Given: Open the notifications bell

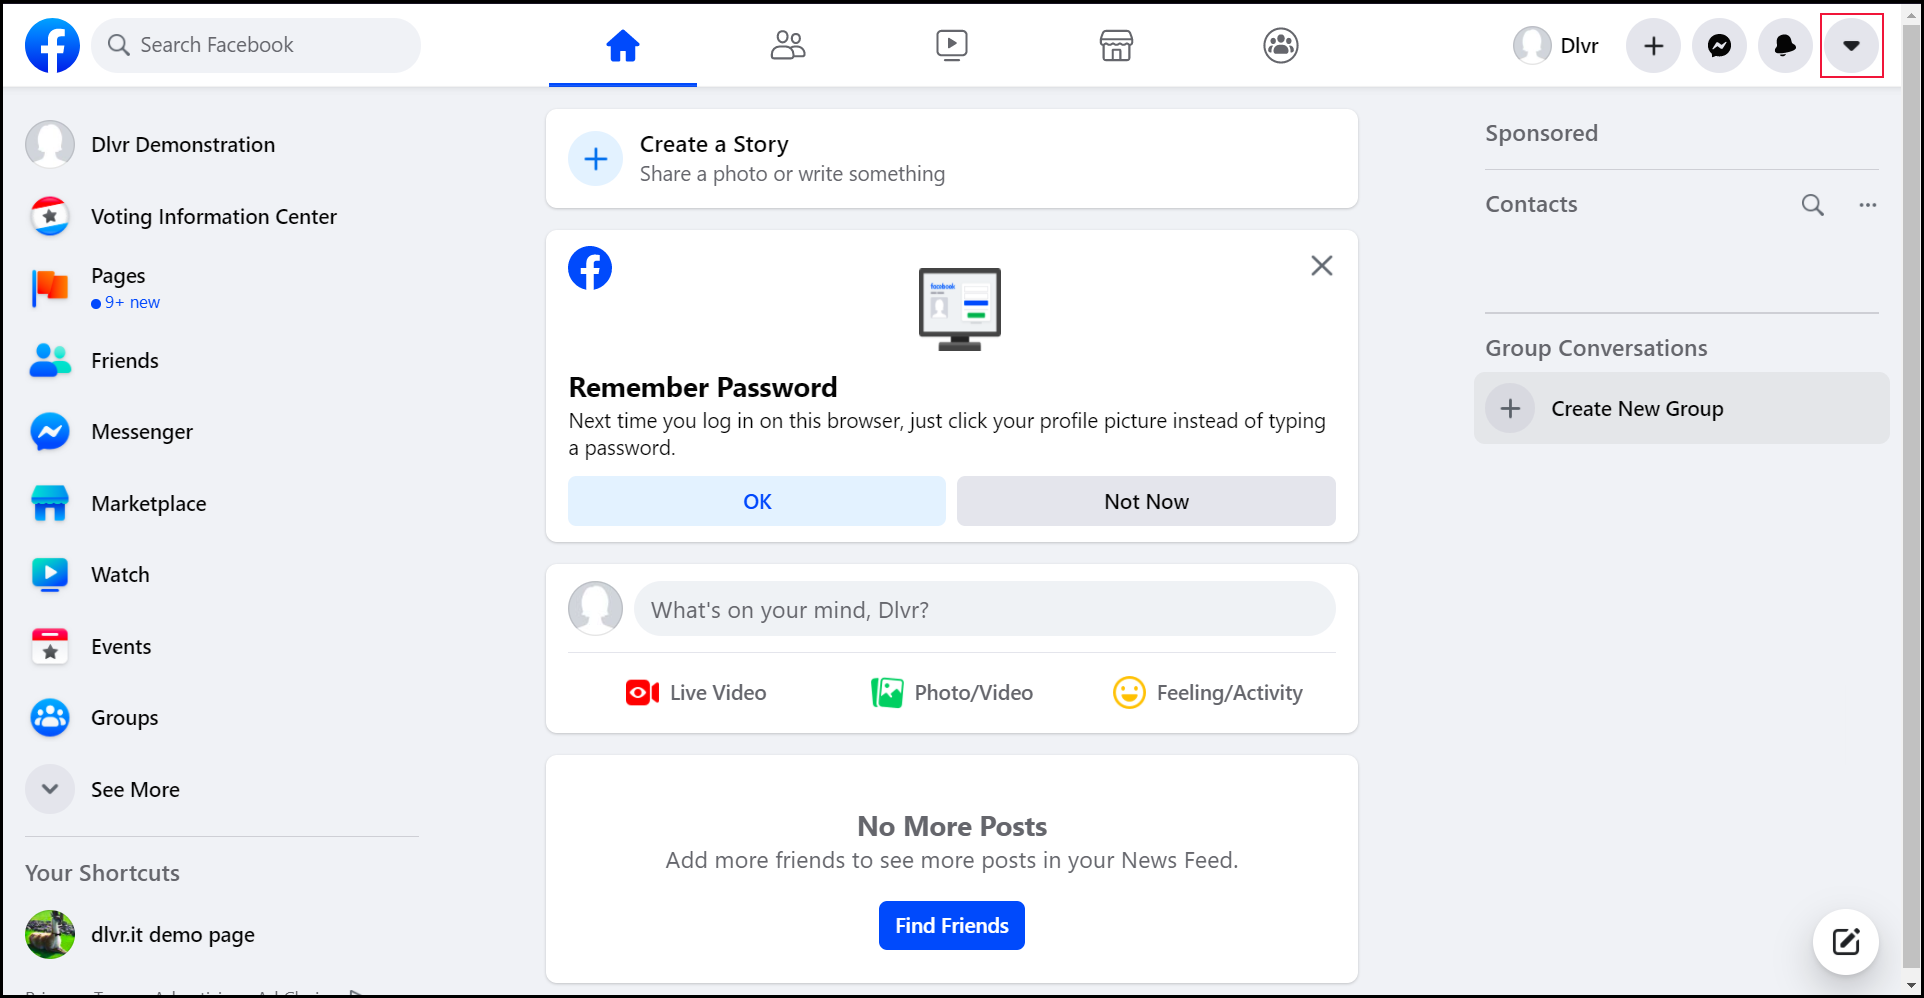Looking at the screenshot, I should [1785, 46].
